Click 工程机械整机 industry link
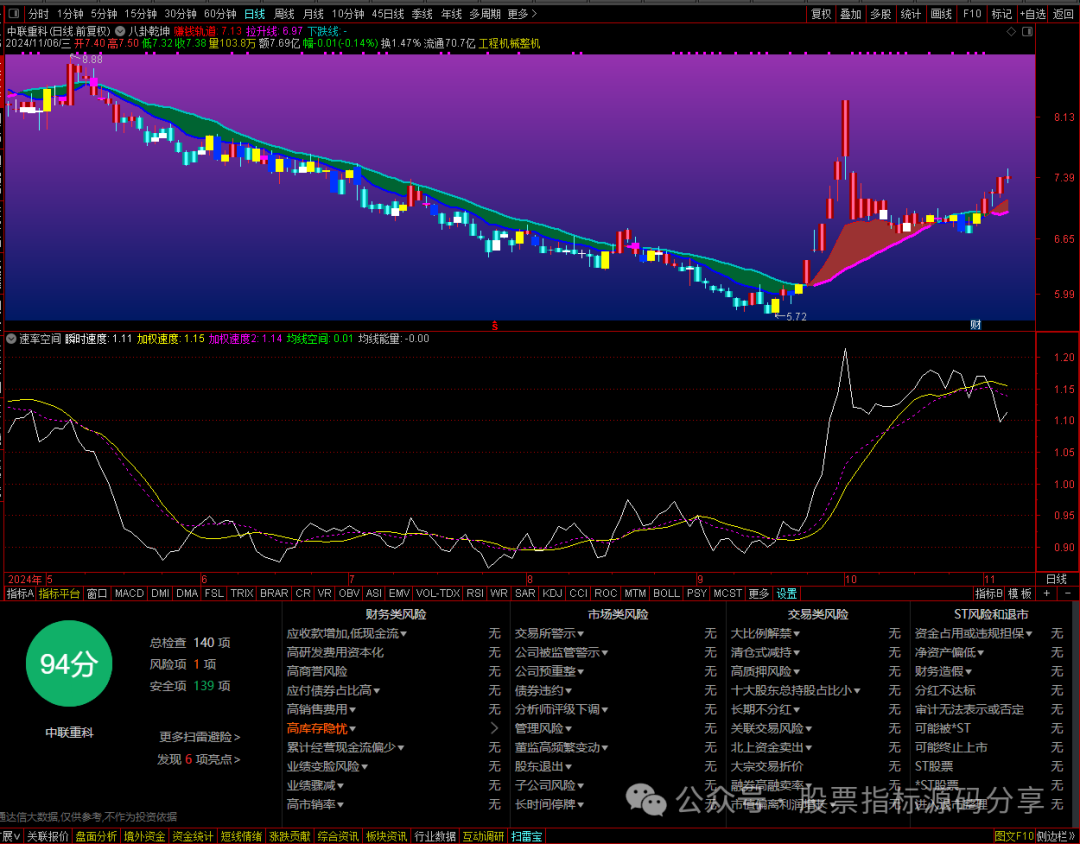The height and width of the screenshot is (844, 1080). 510,43
